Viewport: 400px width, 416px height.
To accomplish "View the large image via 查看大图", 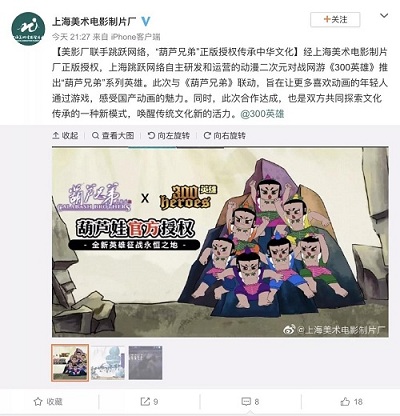I will (x=113, y=135).
